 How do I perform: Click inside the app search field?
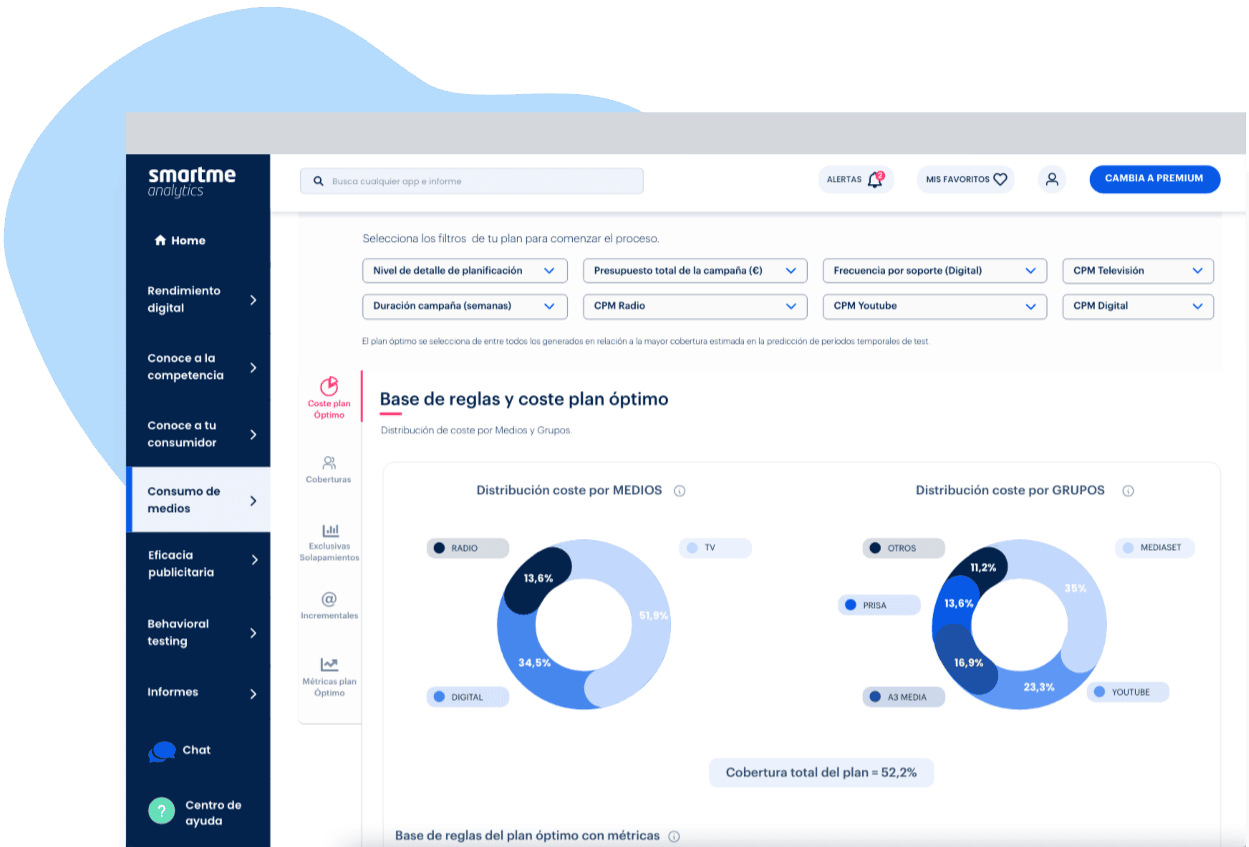pos(470,181)
